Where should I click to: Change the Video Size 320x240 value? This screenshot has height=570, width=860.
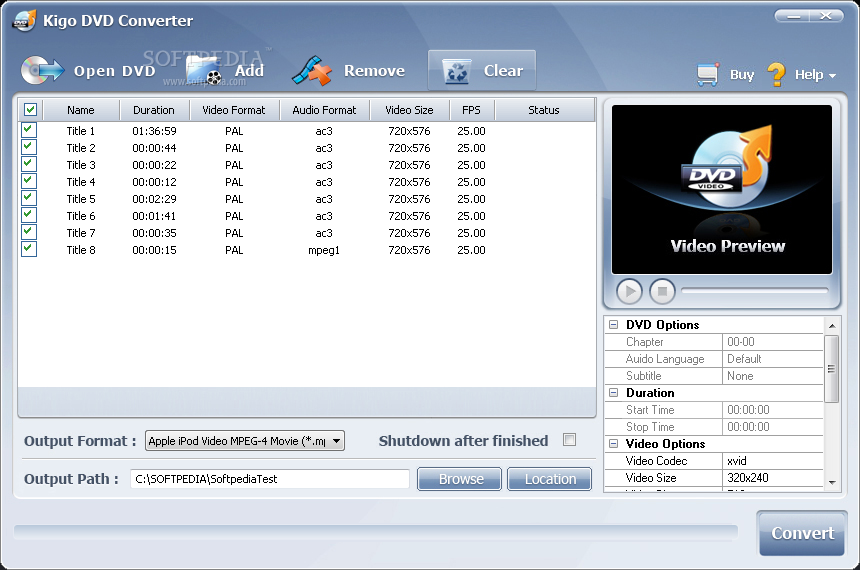(772, 478)
